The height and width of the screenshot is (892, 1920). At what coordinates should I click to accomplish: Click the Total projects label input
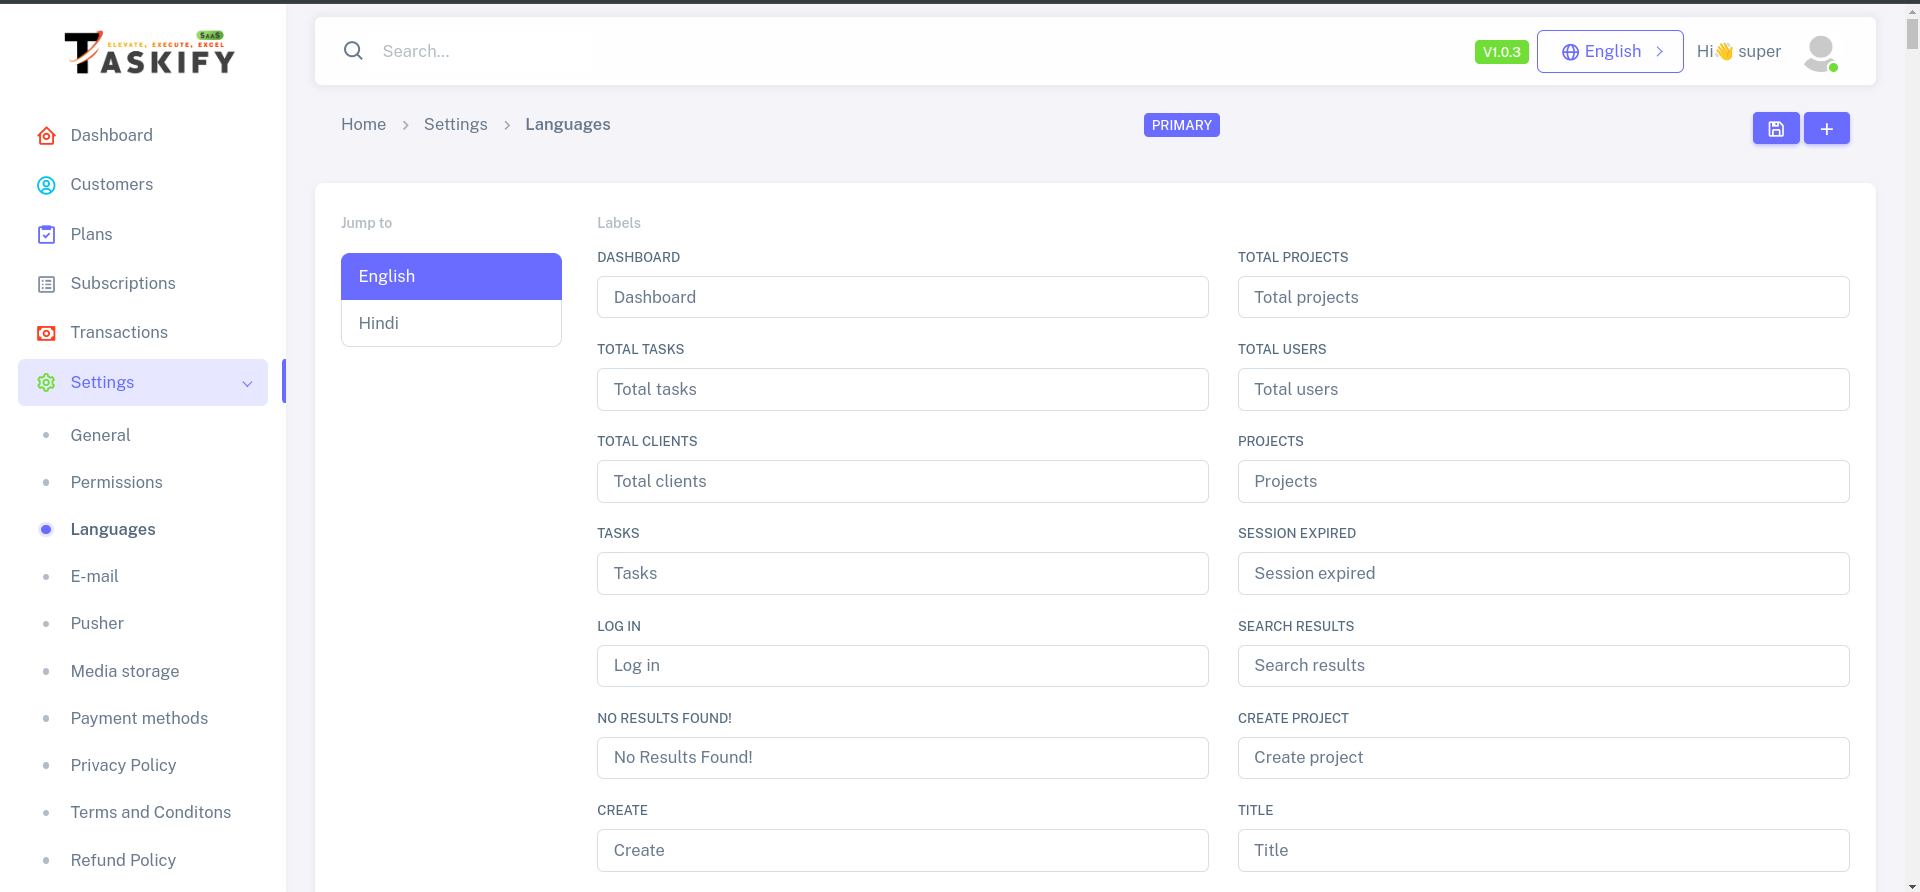(x=1542, y=297)
